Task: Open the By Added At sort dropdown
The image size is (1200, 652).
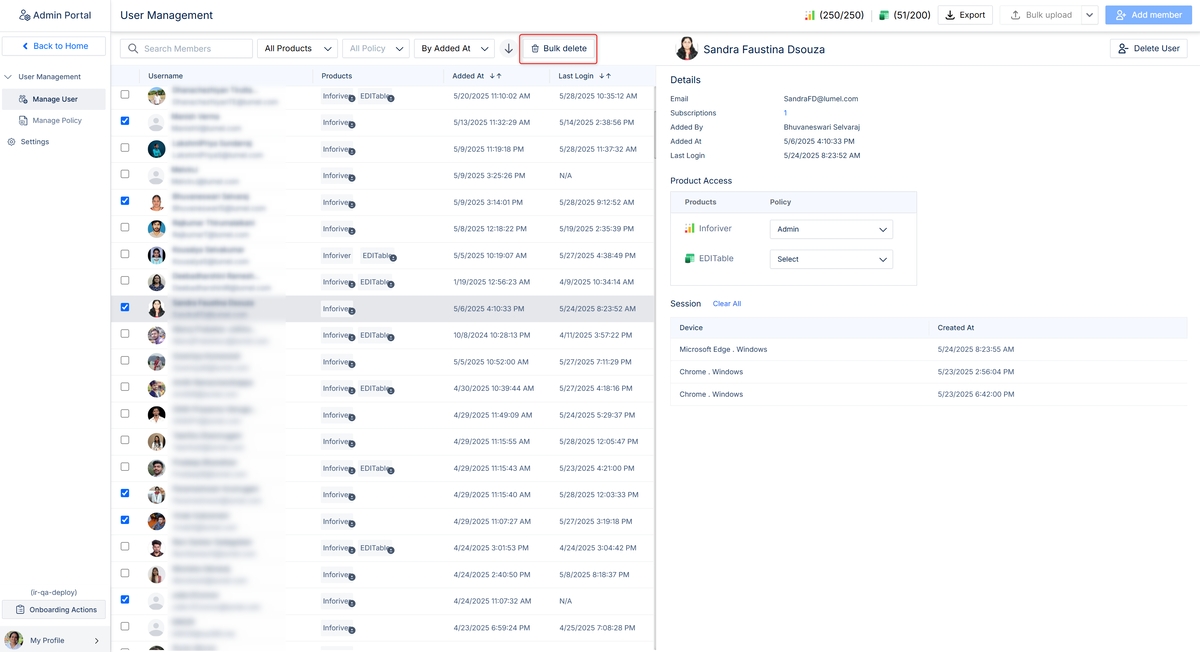Action: (x=453, y=49)
